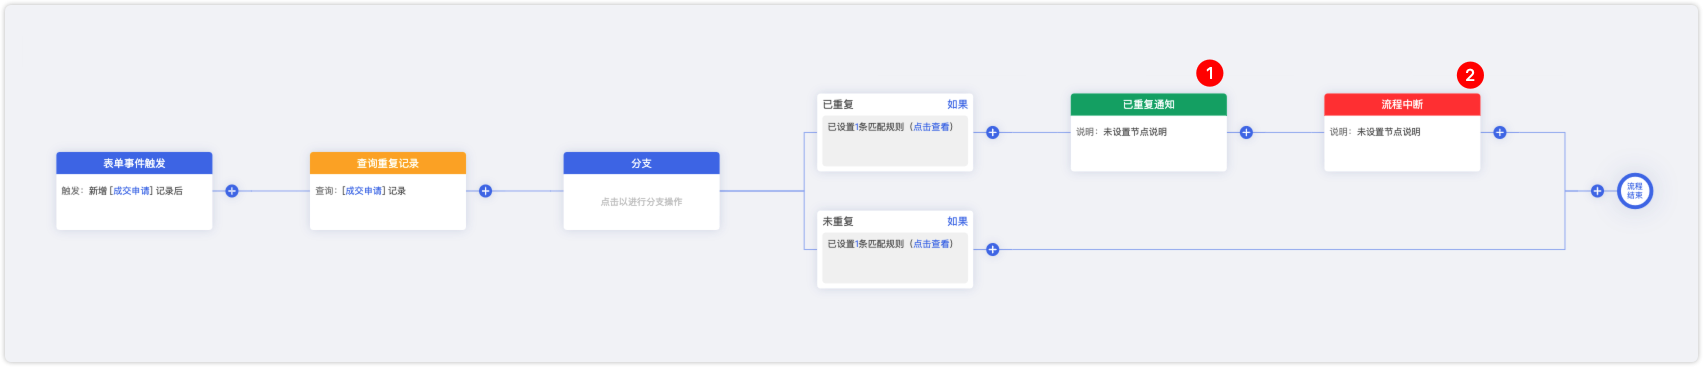The width and height of the screenshot is (1703, 367).
Task: Add node after 未重复 condition plus icon
Action: 993,250
